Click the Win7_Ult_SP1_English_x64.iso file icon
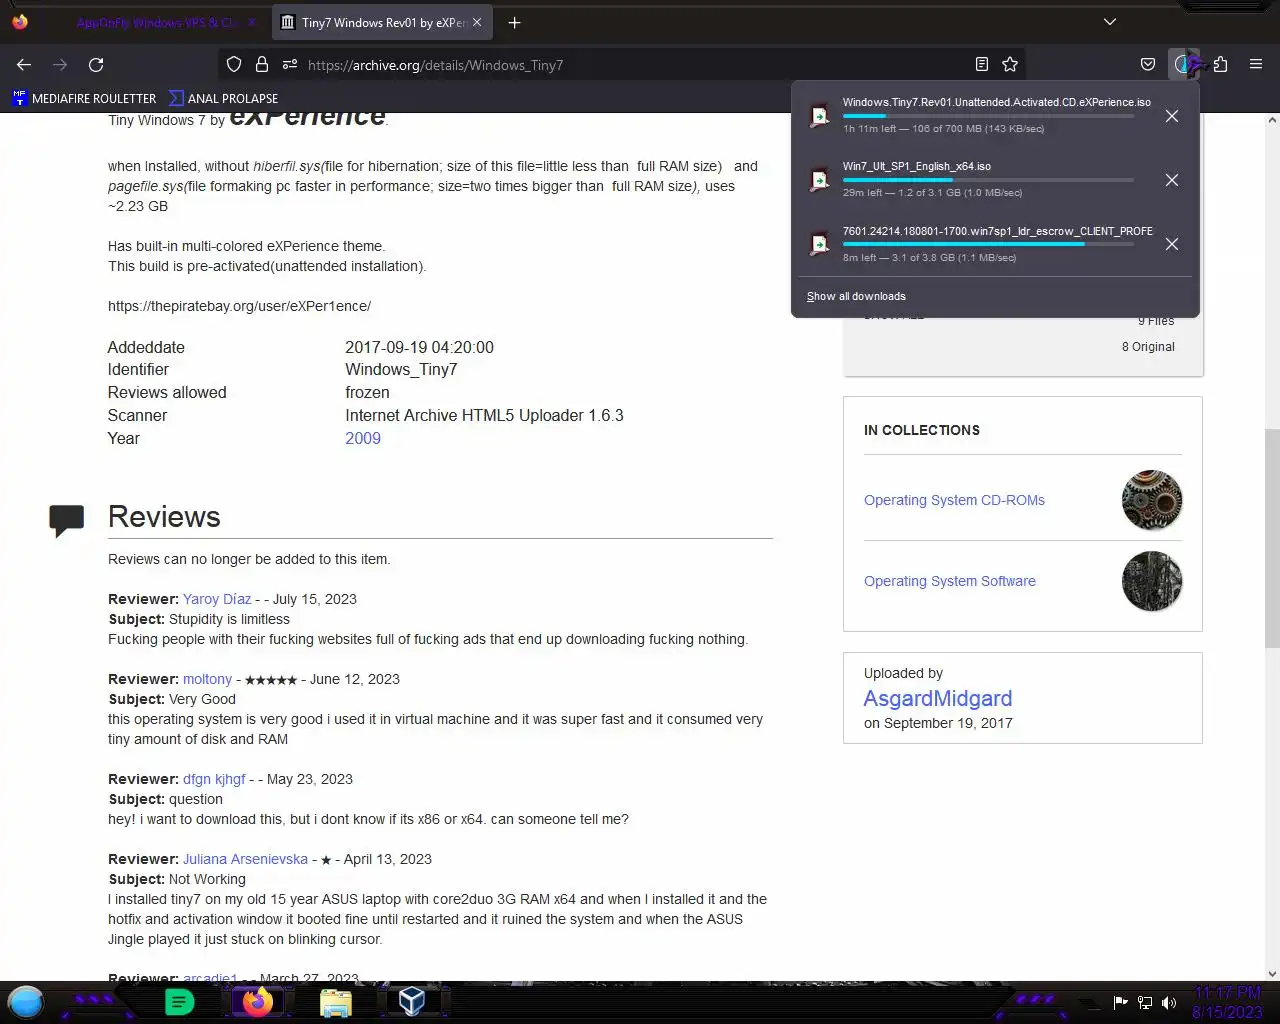Image resolution: width=1280 pixels, height=1024 pixels. pyautogui.click(x=820, y=180)
